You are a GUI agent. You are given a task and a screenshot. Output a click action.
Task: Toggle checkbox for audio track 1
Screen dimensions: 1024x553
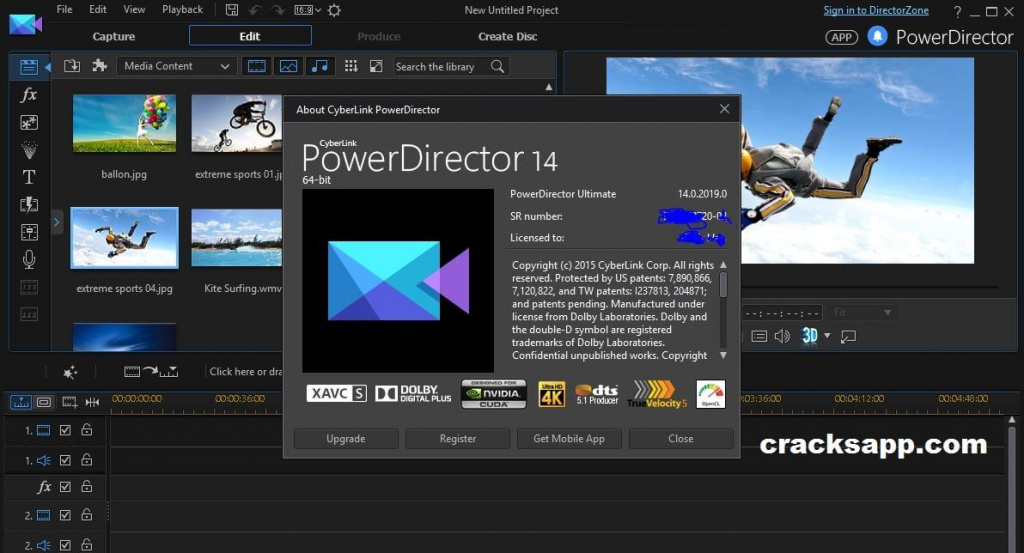(65, 460)
